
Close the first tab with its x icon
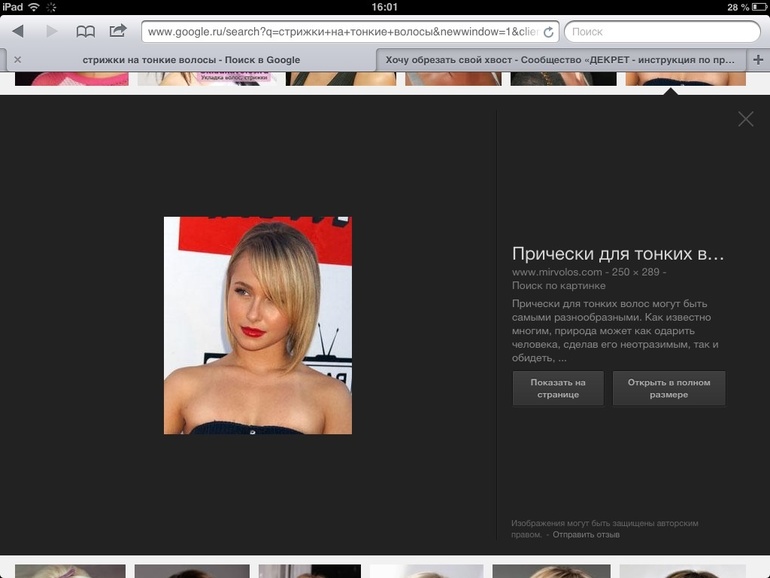pos(17,60)
